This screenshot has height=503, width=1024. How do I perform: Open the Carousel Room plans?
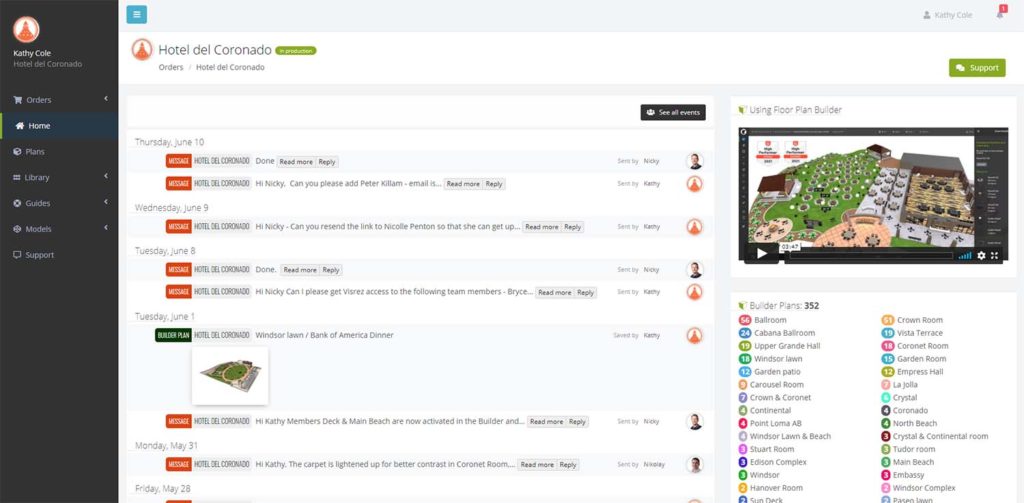click(x=776, y=385)
